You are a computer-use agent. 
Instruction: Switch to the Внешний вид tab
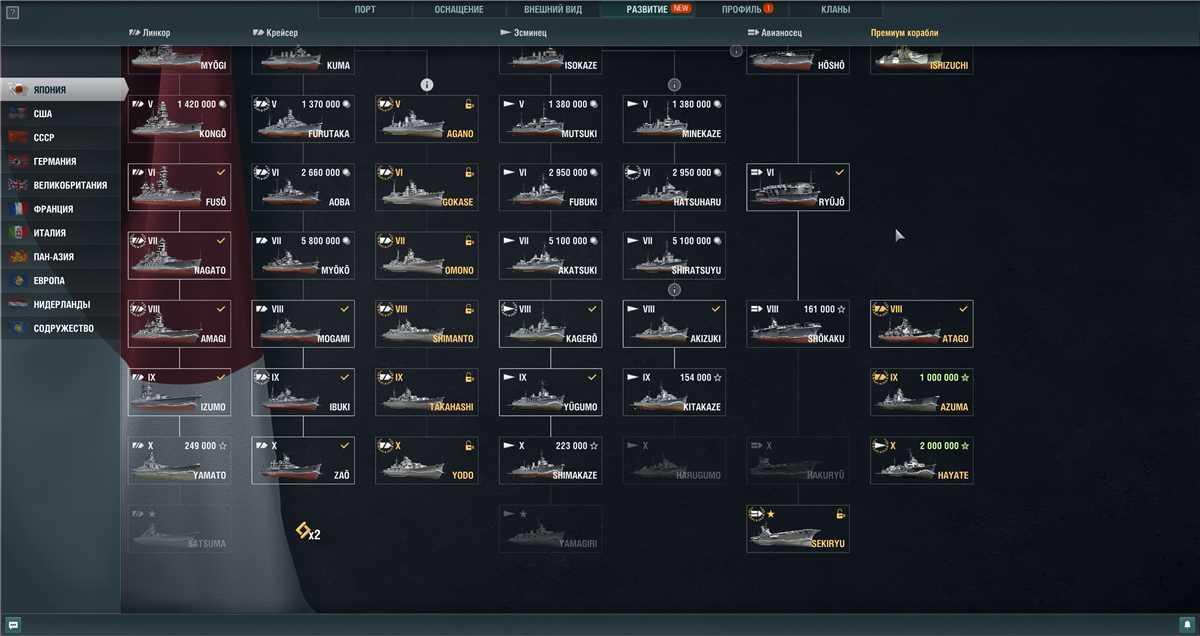pos(554,9)
